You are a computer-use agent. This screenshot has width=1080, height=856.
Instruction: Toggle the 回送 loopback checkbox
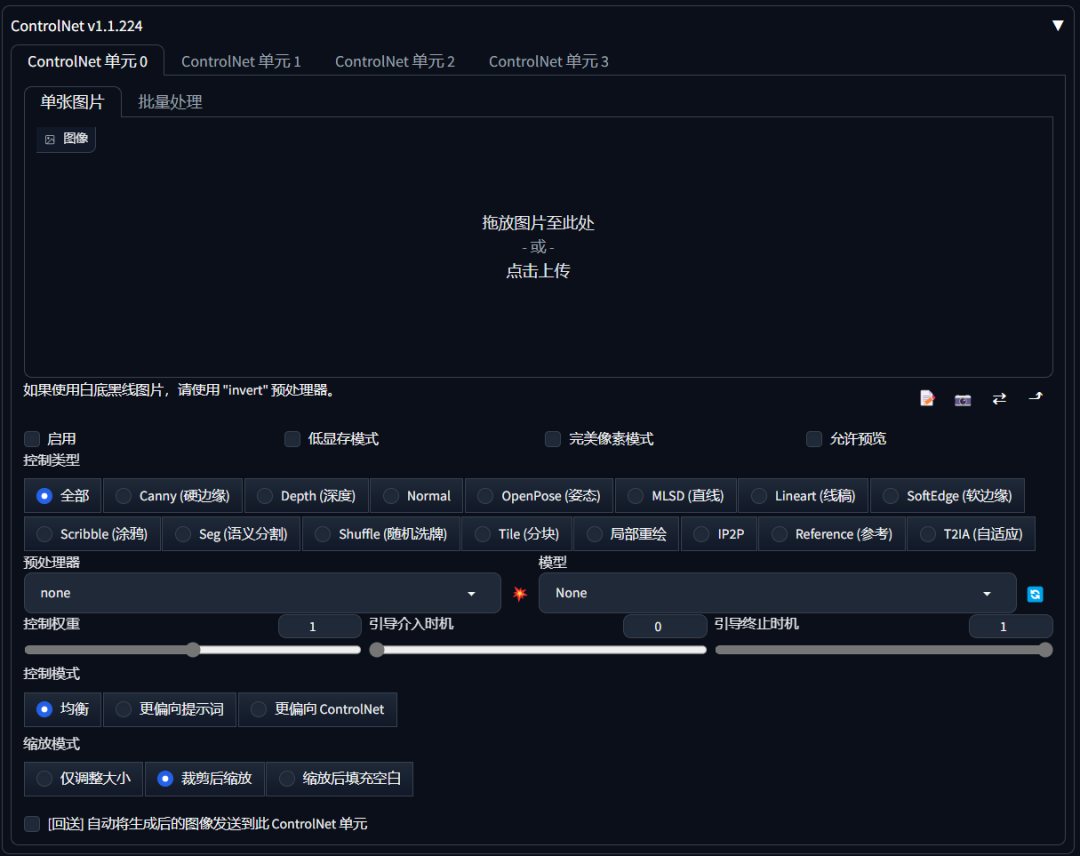32,824
